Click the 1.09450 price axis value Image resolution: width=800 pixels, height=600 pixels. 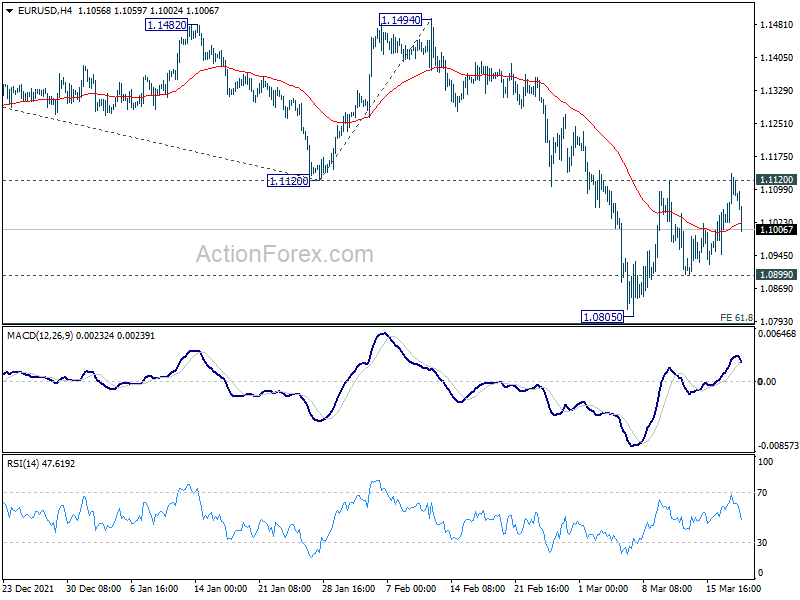coord(777,256)
